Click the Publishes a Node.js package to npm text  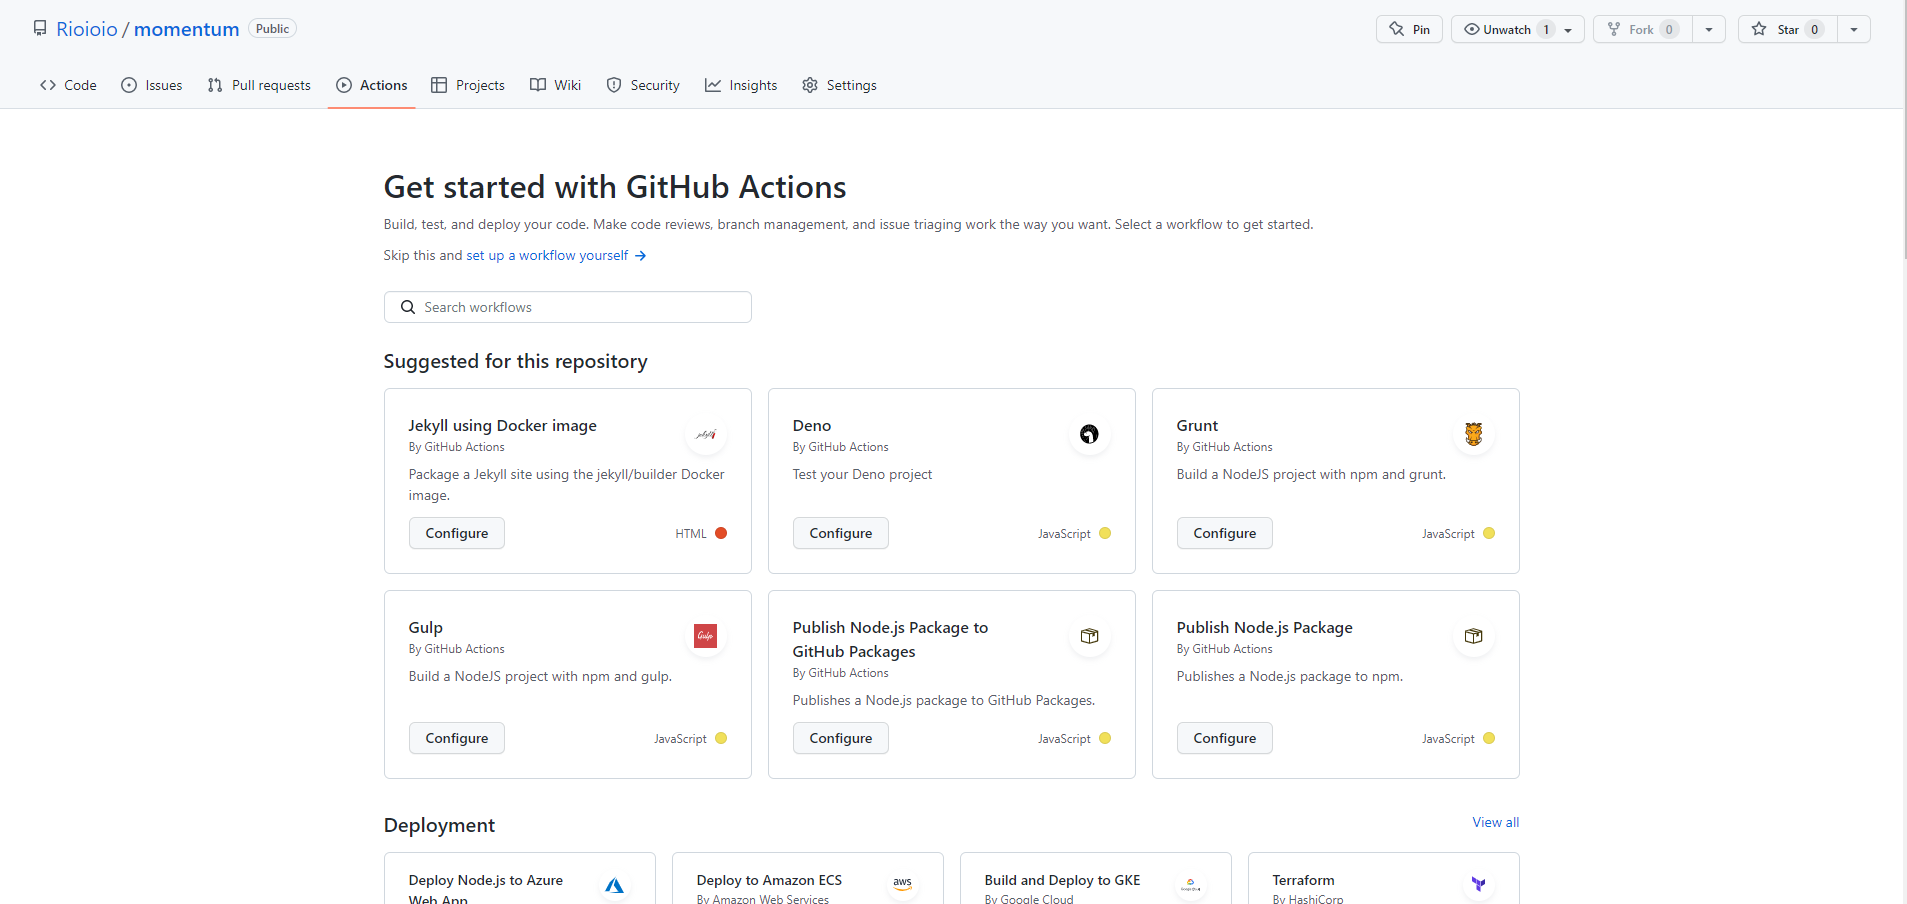(x=1290, y=676)
